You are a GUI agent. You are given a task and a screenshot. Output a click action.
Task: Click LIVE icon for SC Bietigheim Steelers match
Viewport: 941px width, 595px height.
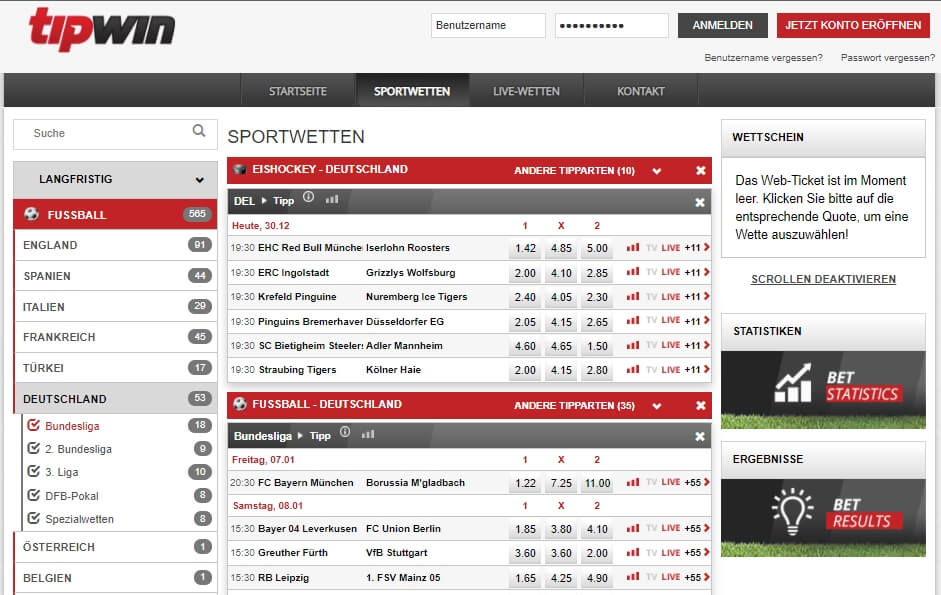pos(670,345)
